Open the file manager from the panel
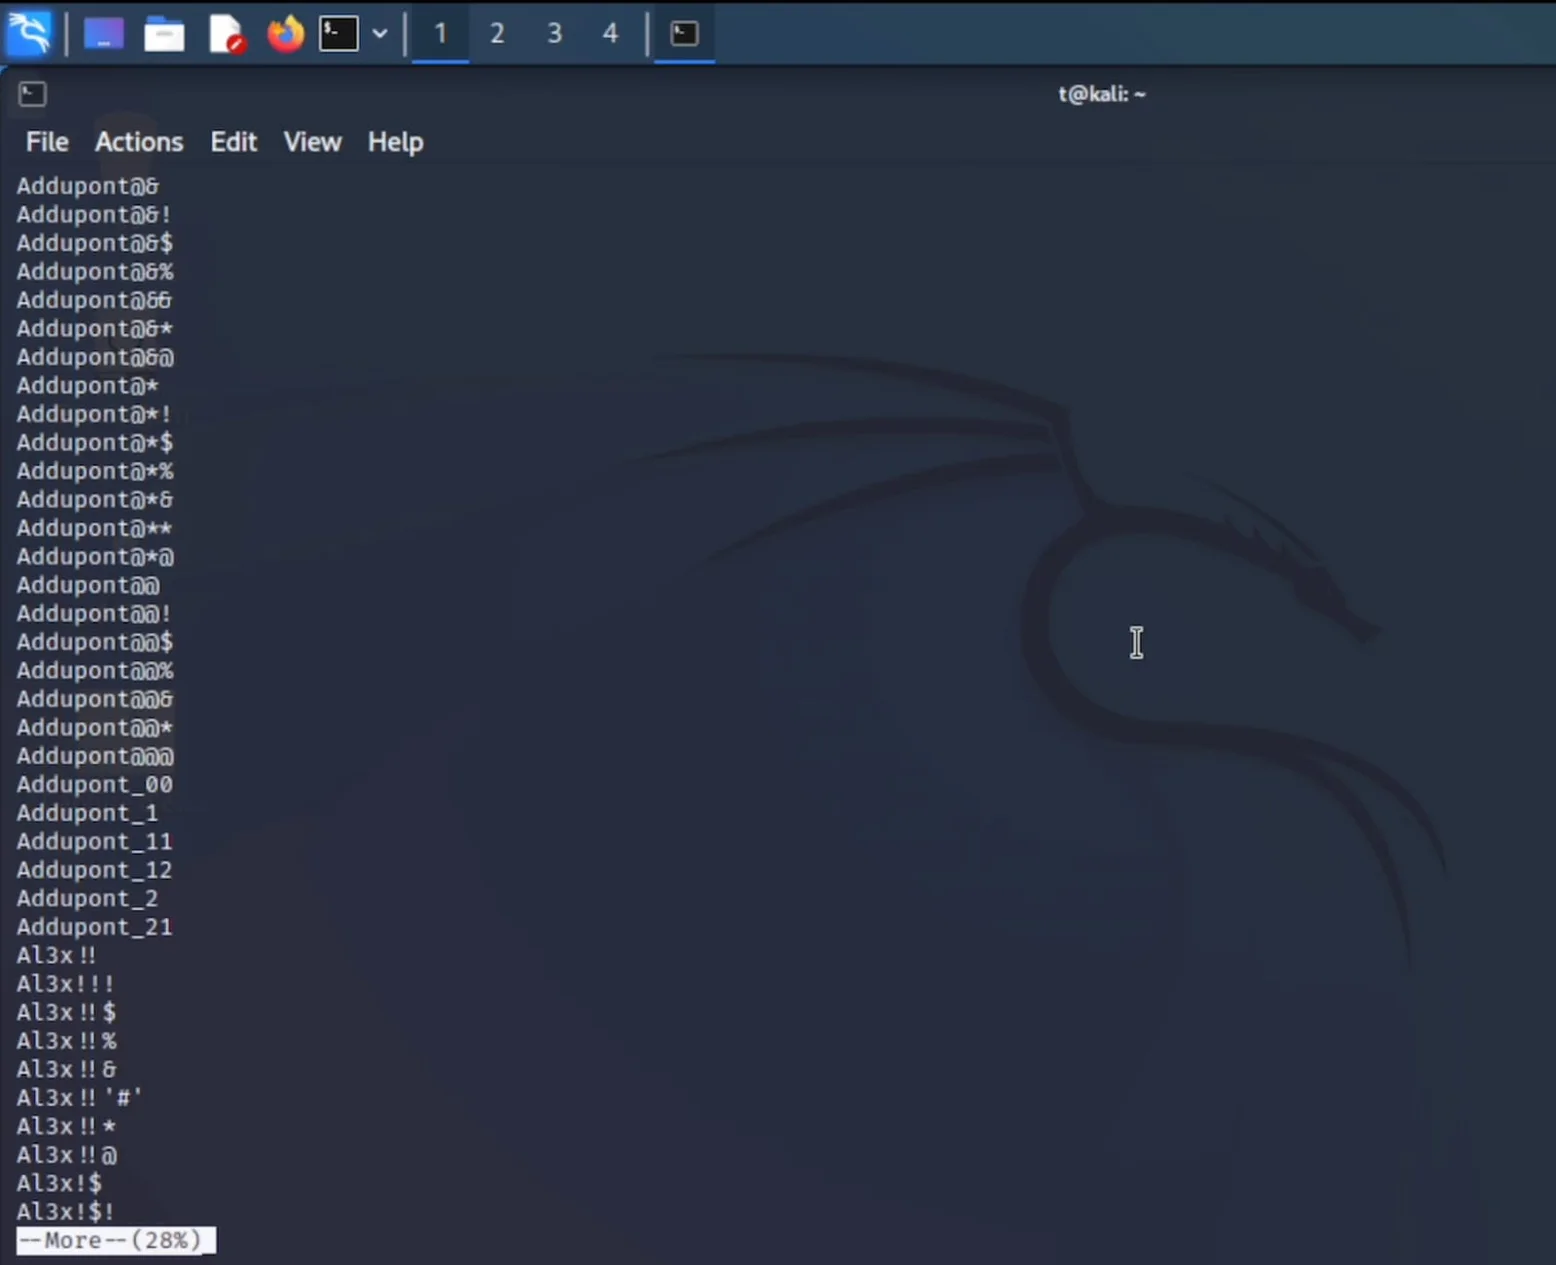The width and height of the screenshot is (1556, 1265). [164, 35]
